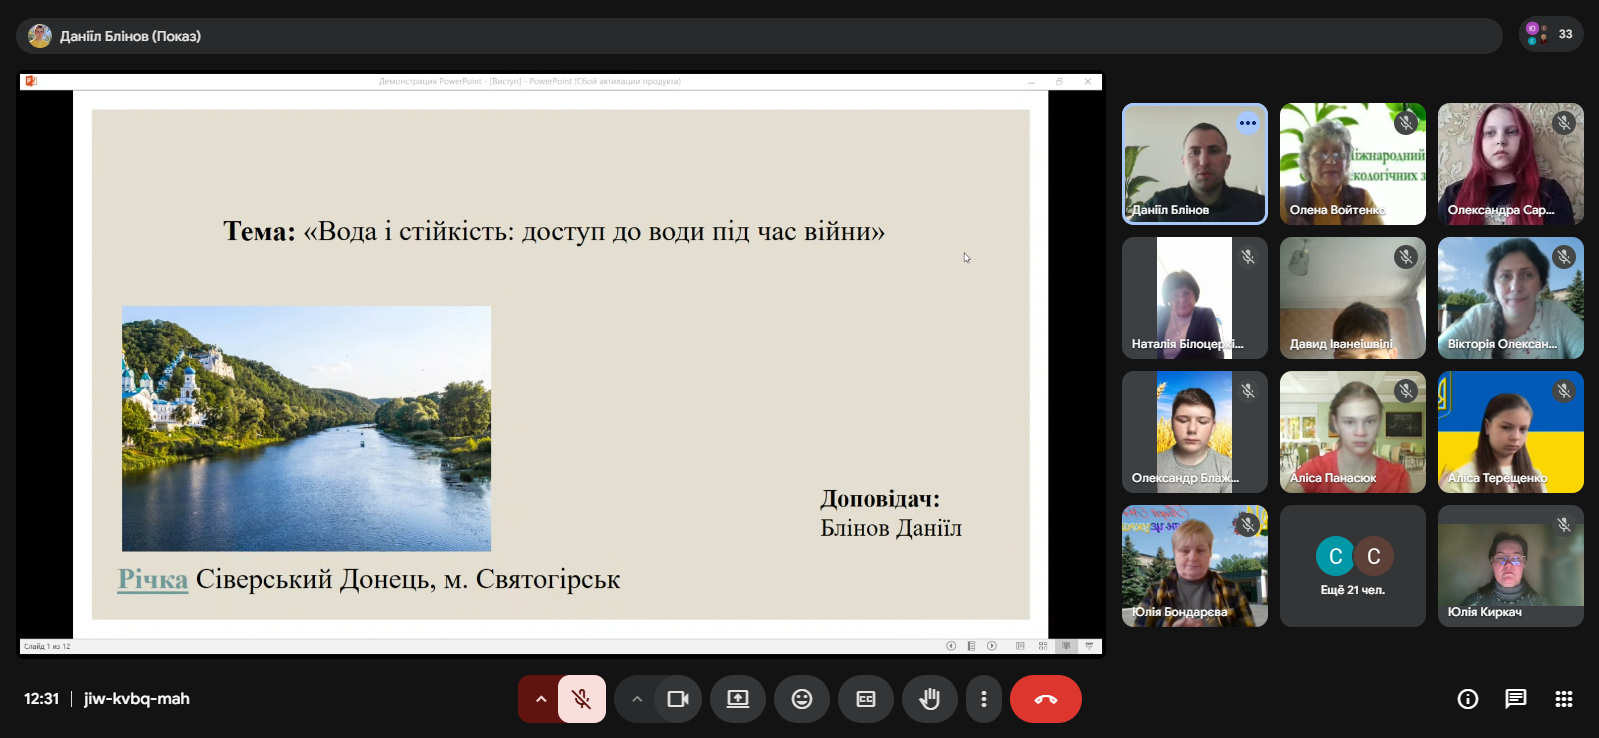Screen dimensions: 1599x738
Task: Open meeting details info icon
Action: click(1468, 699)
